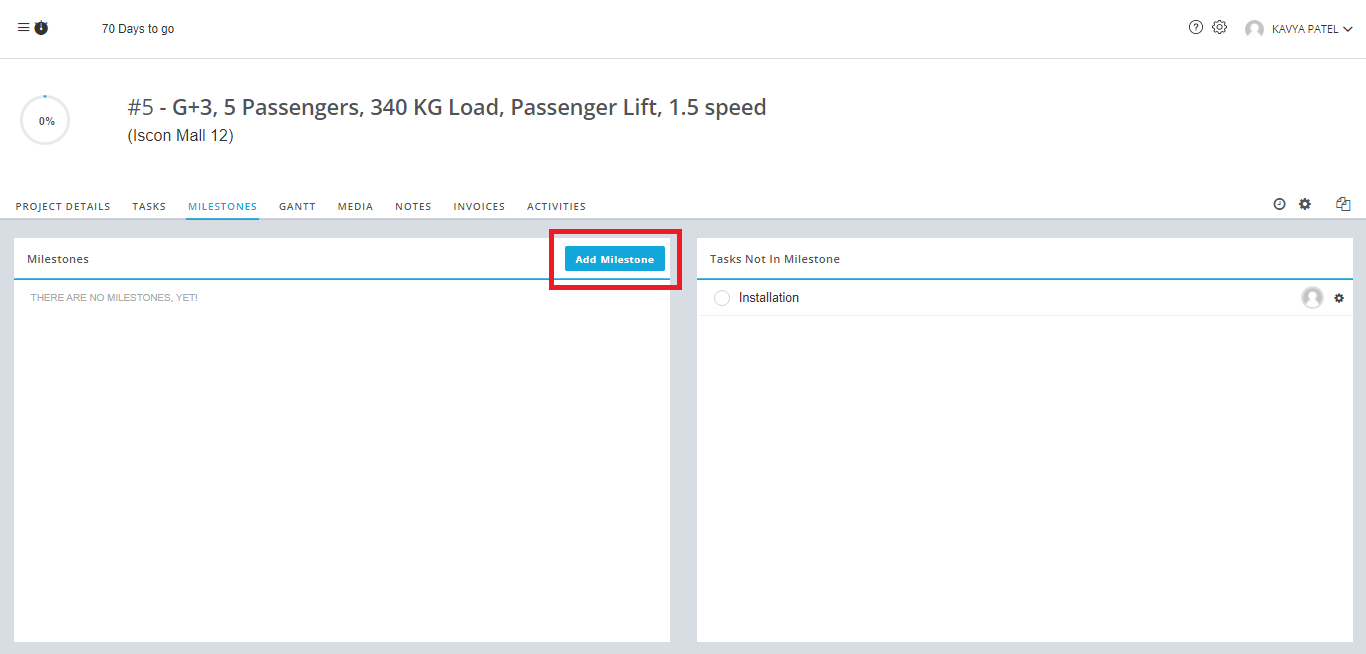The width and height of the screenshot is (1366, 654).
Task: Click '70 Days to go' text
Action: click(x=138, y=29)
